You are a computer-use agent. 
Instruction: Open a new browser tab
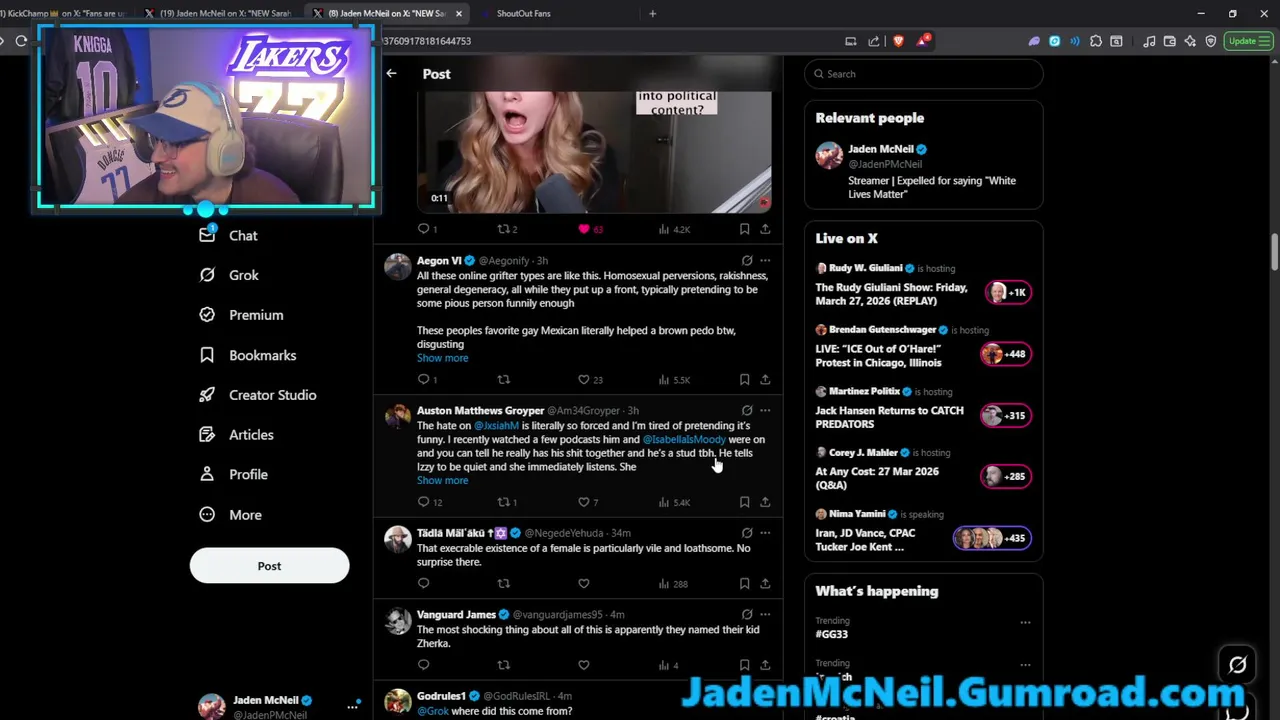click(652, 14)
